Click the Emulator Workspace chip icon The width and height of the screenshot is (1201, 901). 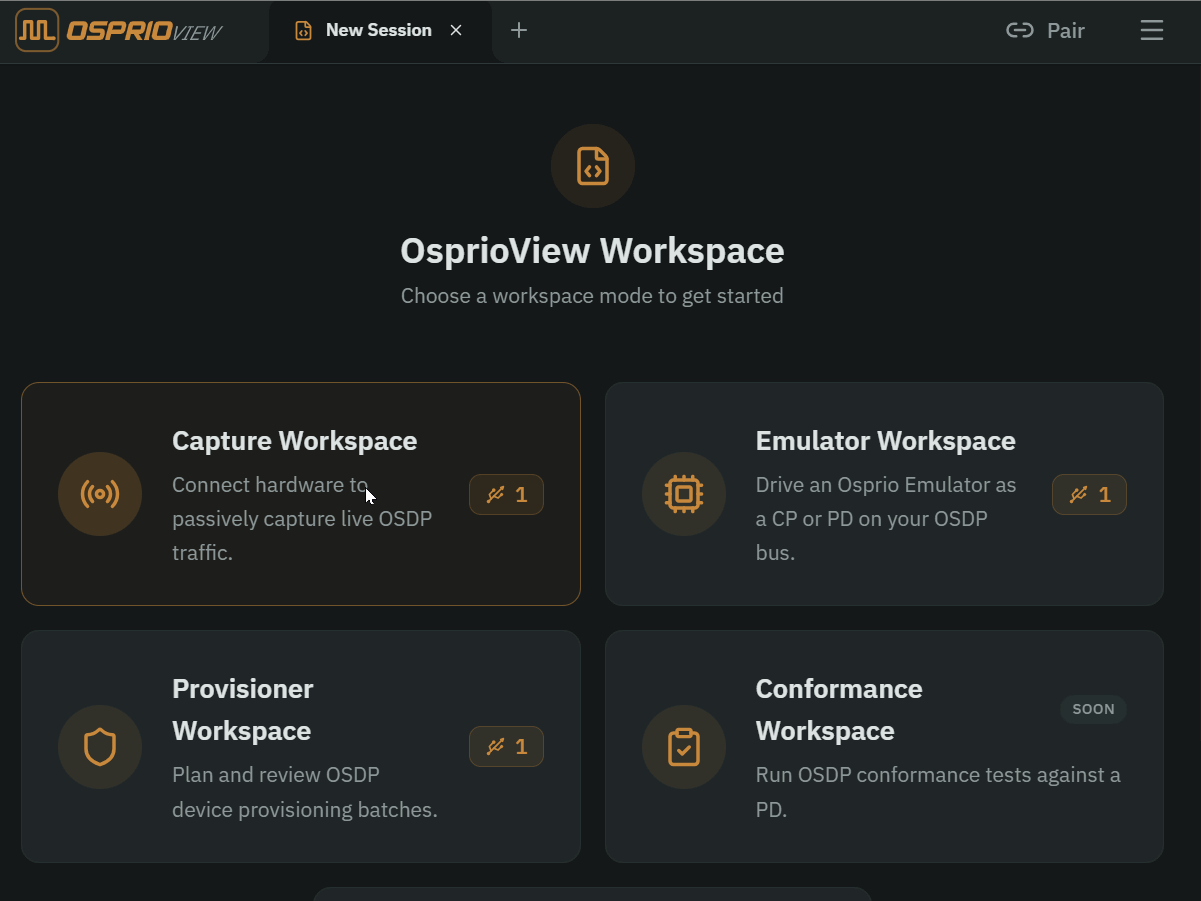tap(684, 494)
